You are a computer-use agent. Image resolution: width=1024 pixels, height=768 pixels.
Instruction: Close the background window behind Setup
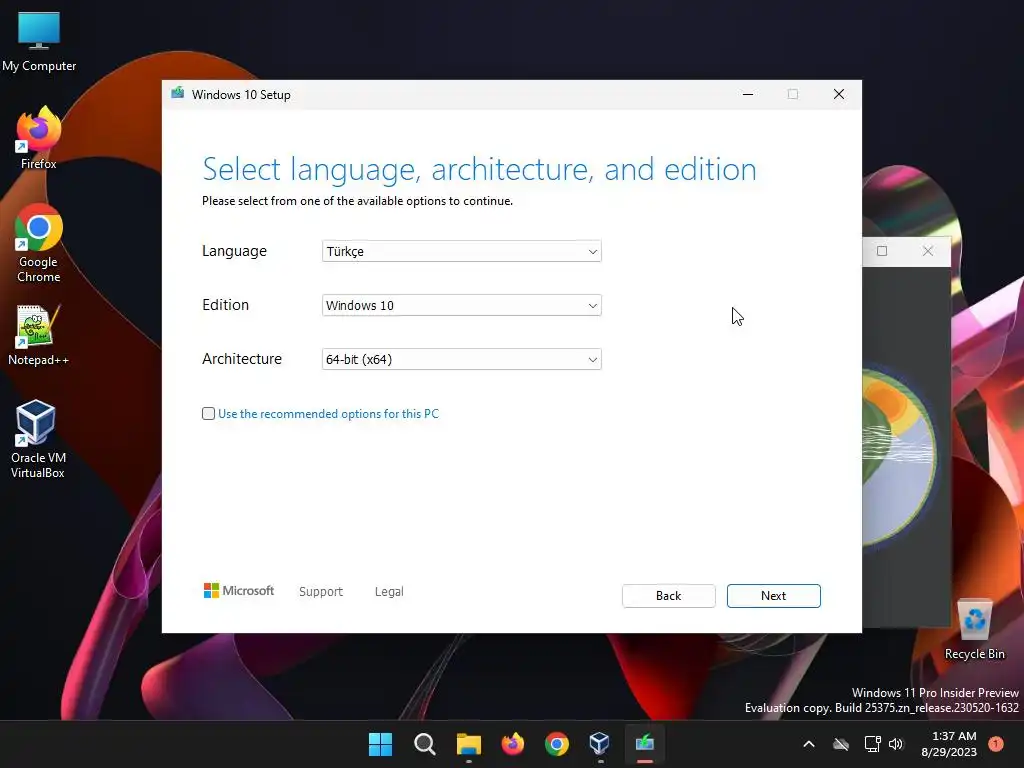click(927, 251)
